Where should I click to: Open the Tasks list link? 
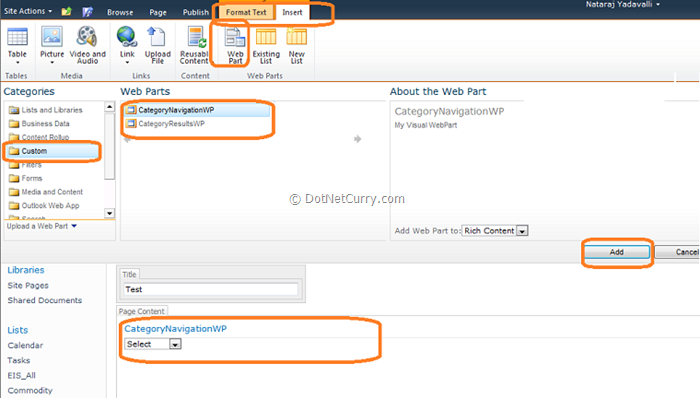click(19, 360)
